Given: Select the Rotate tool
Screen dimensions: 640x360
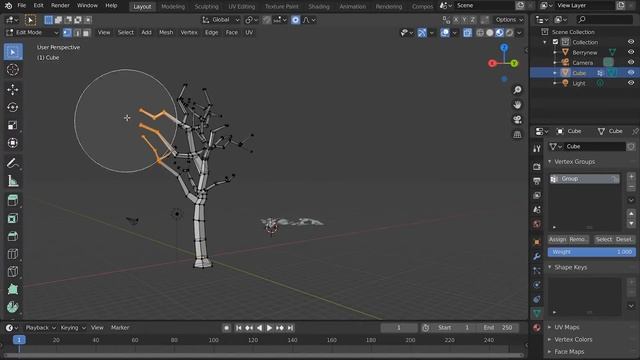Looking at the screenshot, I should pyautogui.click(x=13, y=107).
